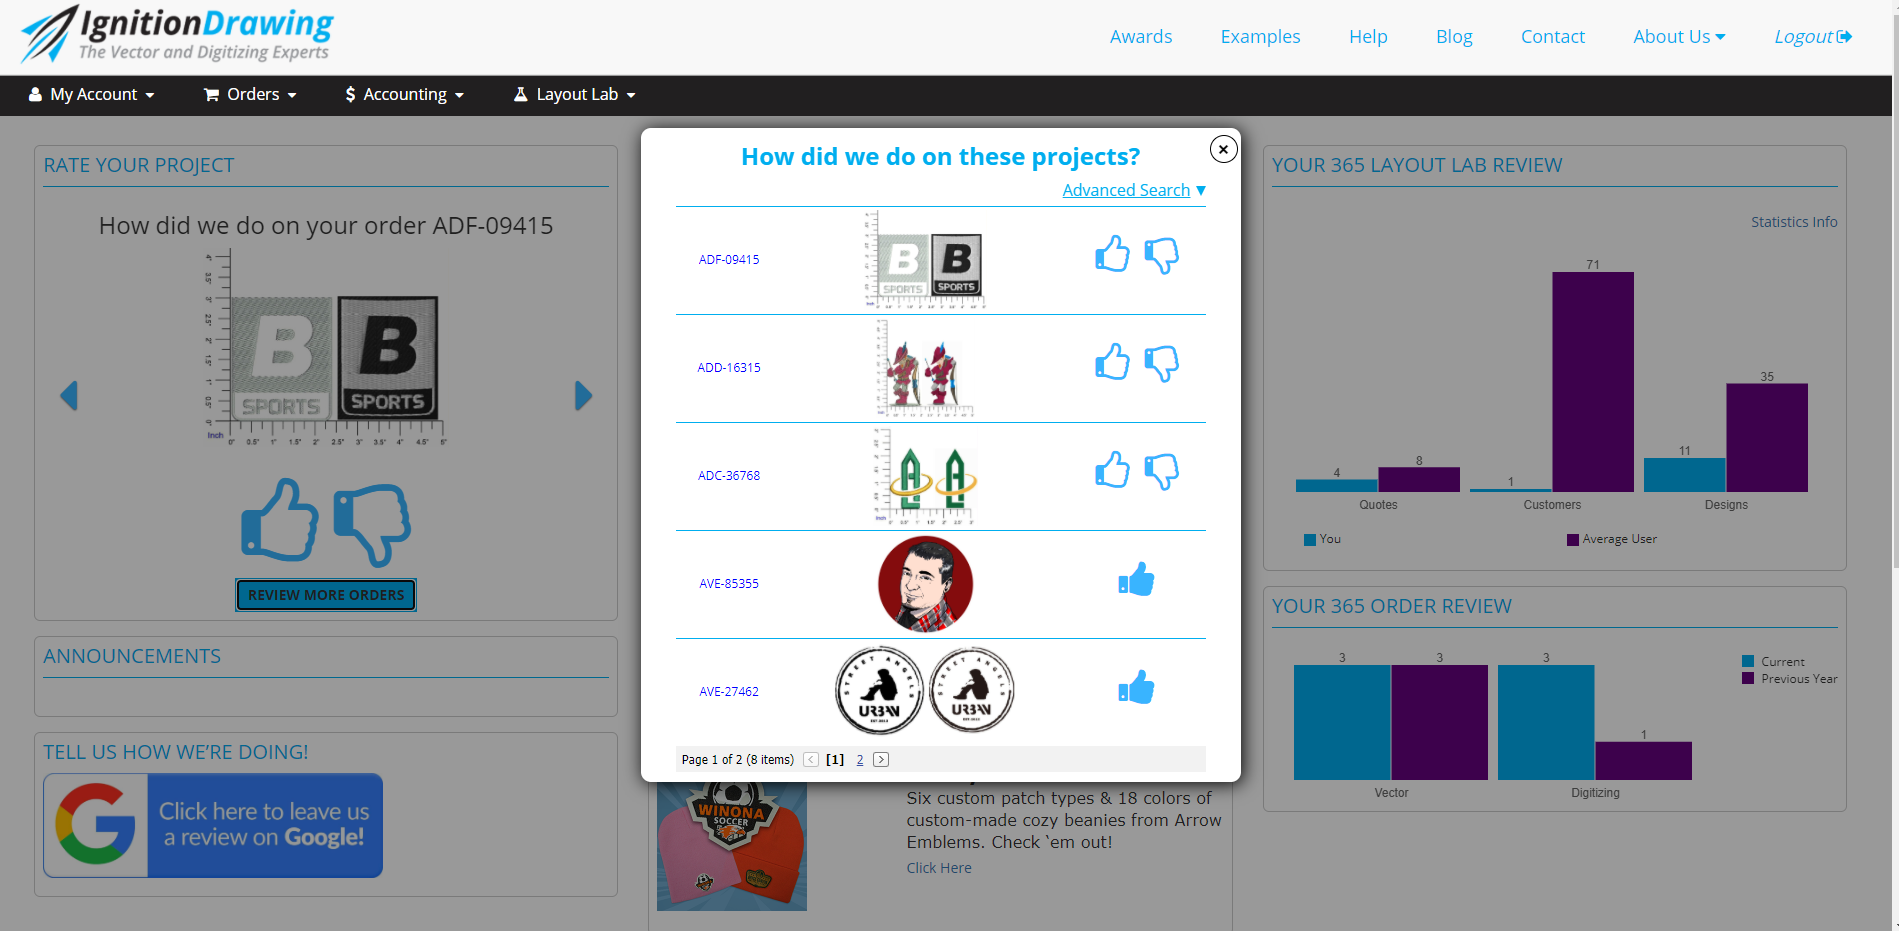Give thumbs up to order ADF-09415 in popup

pyautogui.click(x=1112, y=255)
